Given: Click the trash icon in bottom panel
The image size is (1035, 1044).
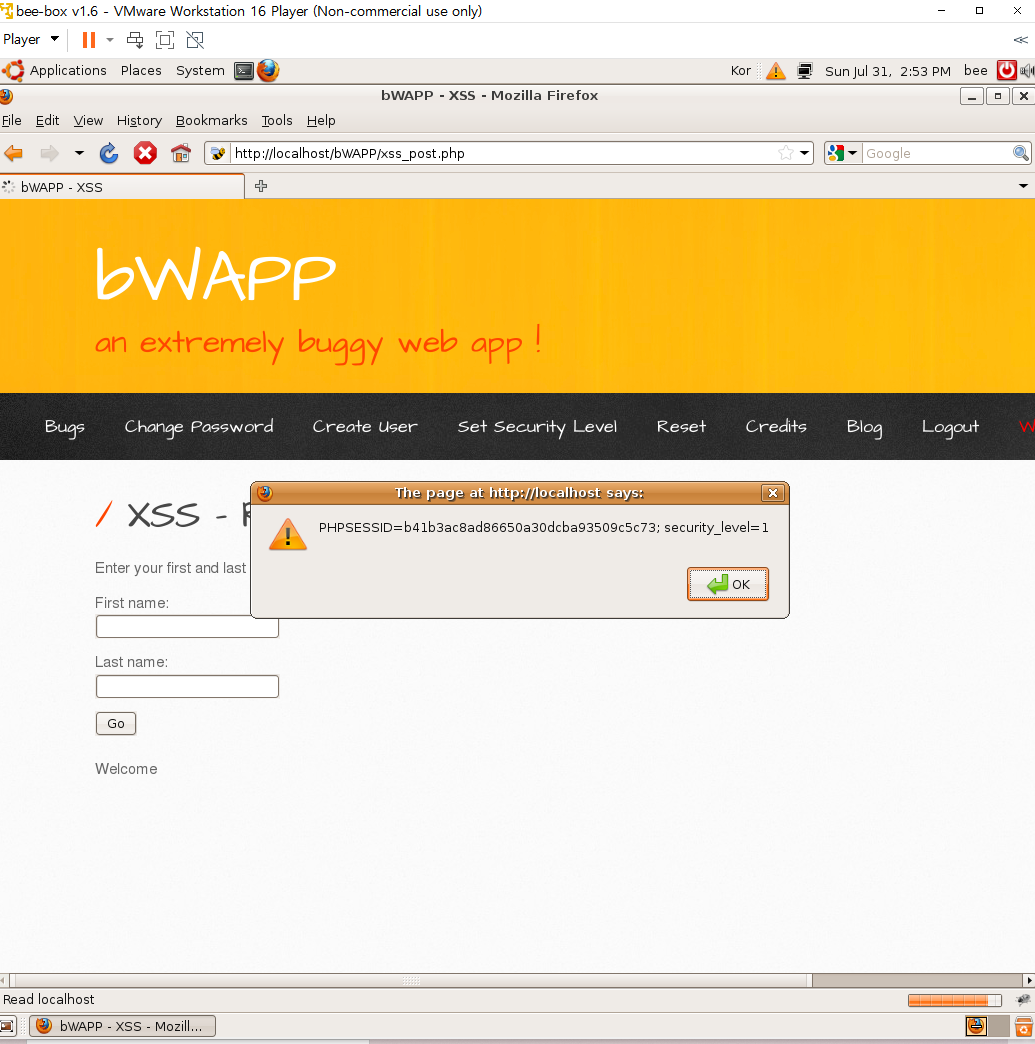Looking at the screenshot, I should (1024, 1026).
